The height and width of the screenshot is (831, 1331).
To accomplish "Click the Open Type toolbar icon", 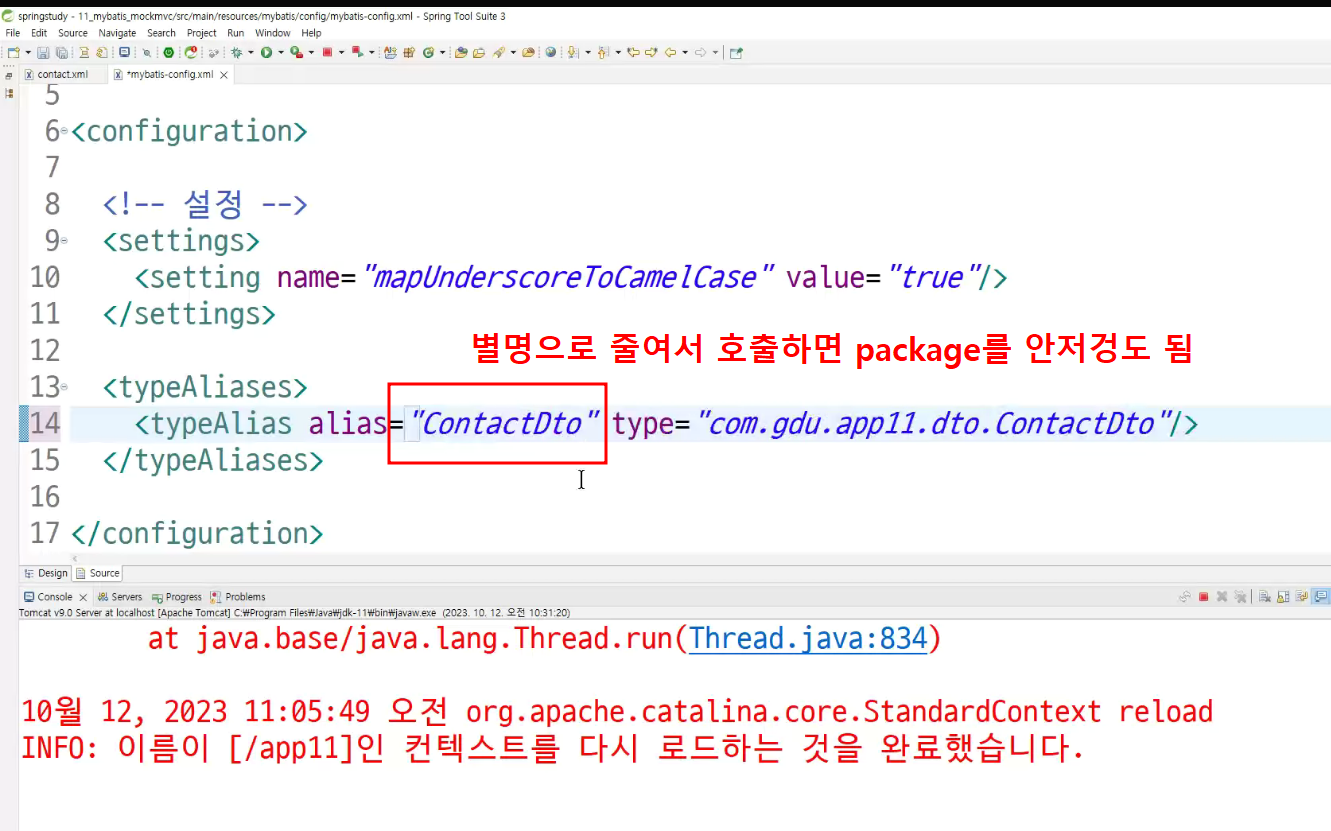I will point(460,52).
